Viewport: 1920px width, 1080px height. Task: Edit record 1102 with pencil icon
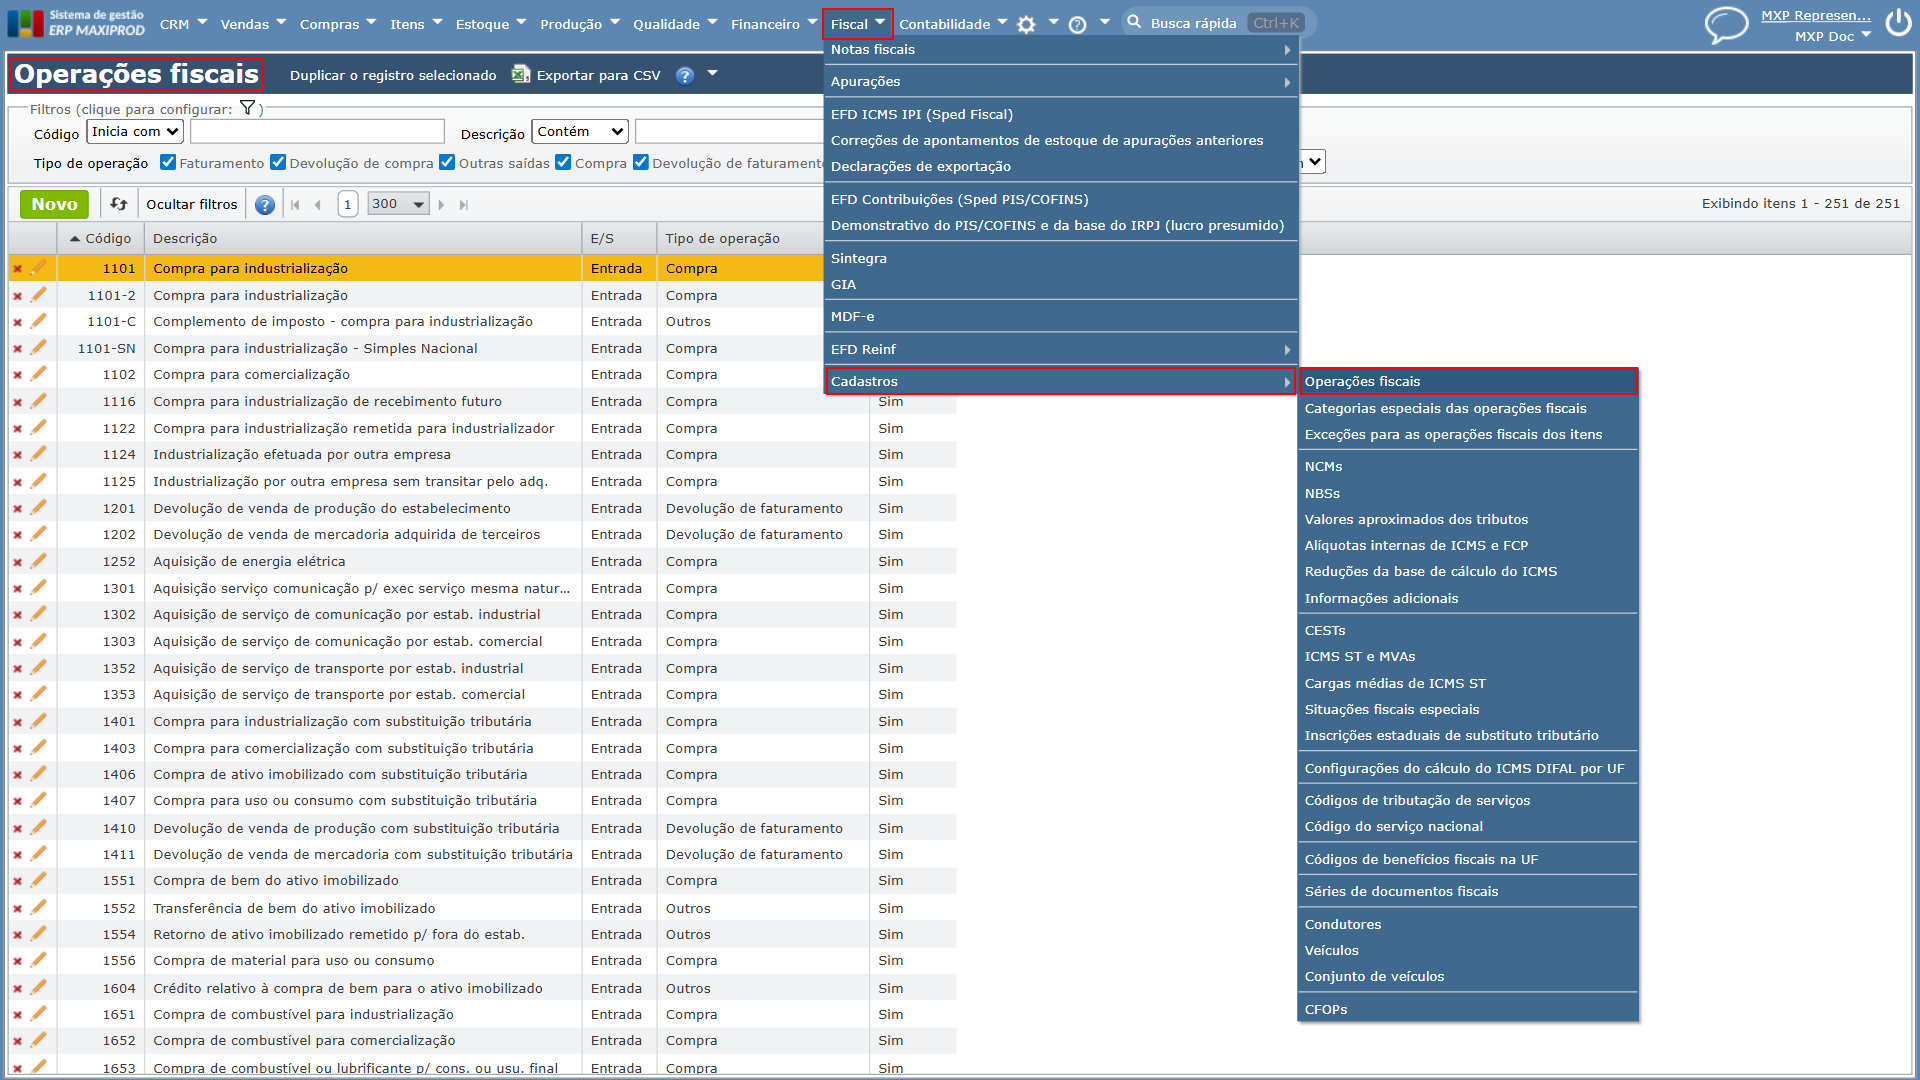(38, 374)
